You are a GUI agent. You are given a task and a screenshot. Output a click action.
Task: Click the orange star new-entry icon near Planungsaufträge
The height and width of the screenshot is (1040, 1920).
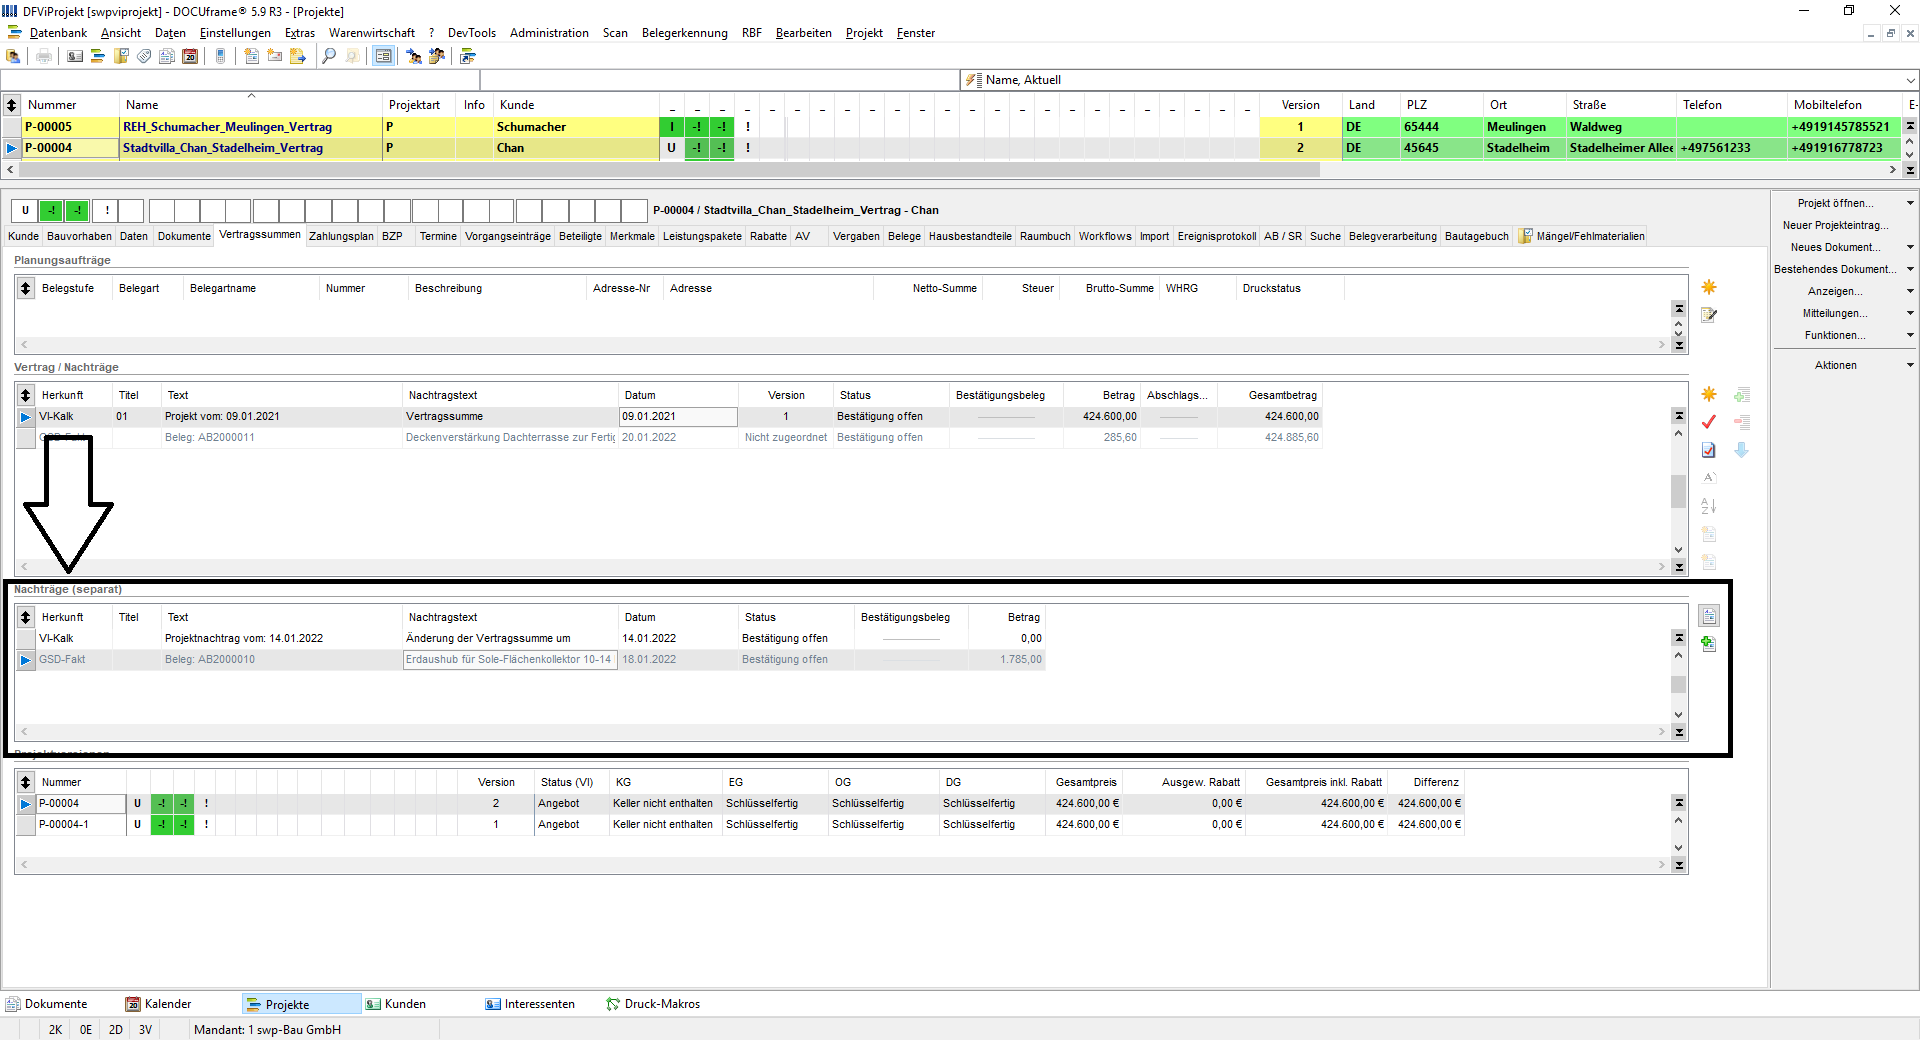coord(1709,287)
